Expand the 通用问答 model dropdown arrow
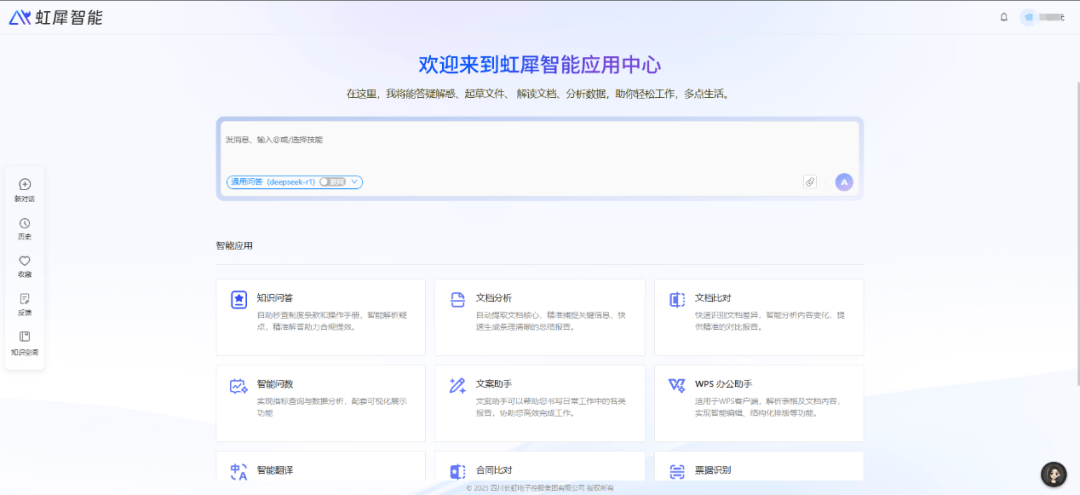Screen dimensions: 1080x495 356,182
